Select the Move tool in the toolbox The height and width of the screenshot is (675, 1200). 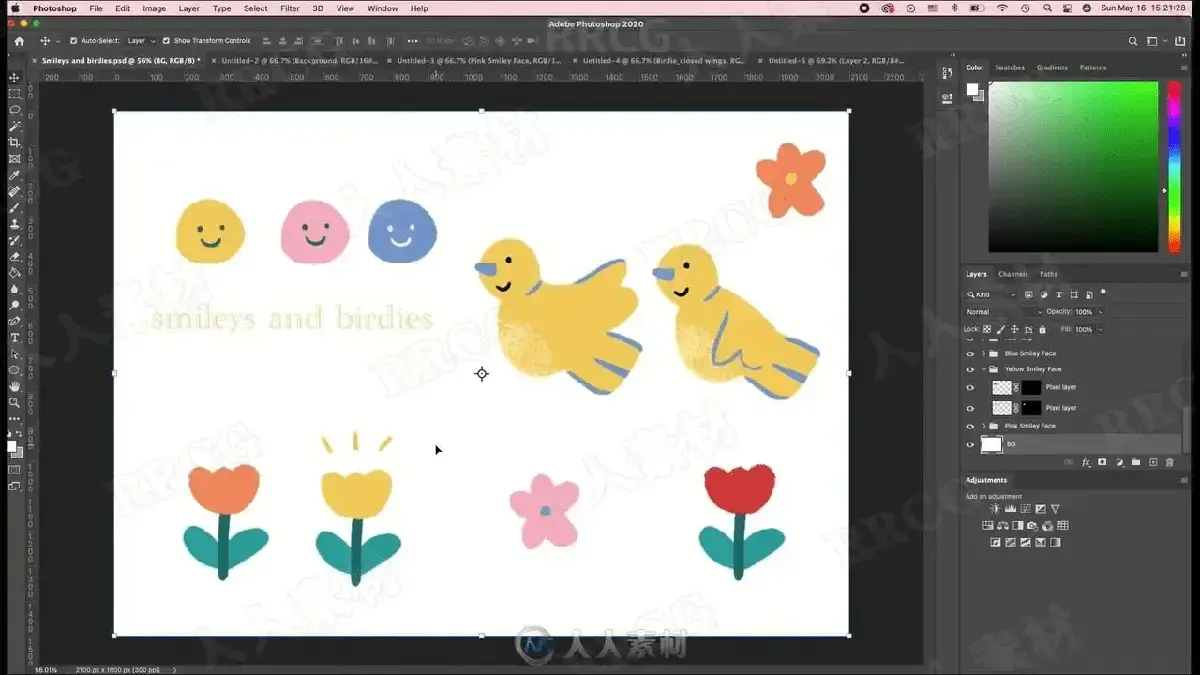click(15, 77)
